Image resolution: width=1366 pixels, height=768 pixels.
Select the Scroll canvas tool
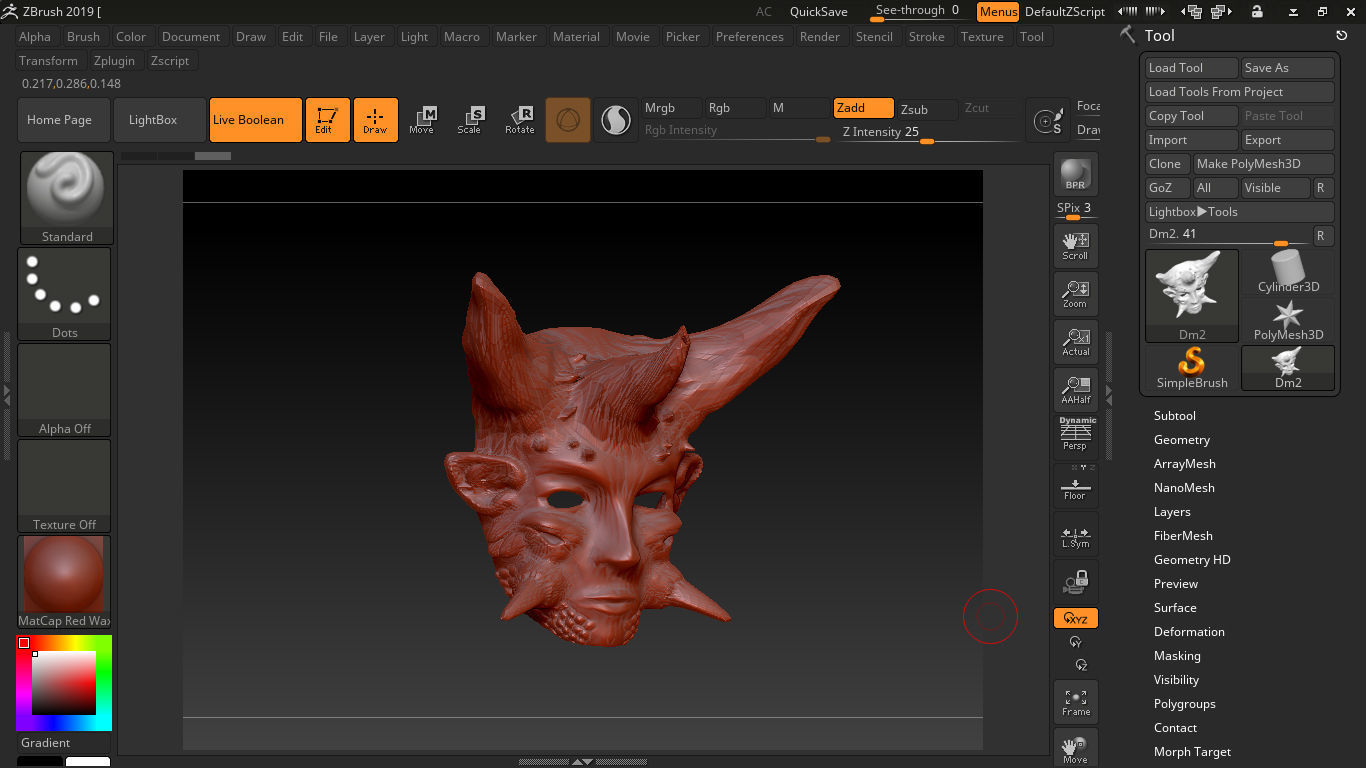coord(1075,245)
